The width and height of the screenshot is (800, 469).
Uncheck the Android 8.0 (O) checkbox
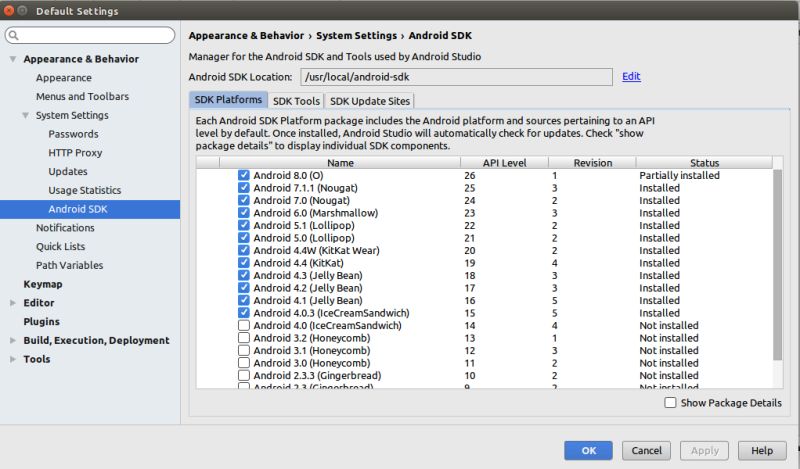click(244, 175)
